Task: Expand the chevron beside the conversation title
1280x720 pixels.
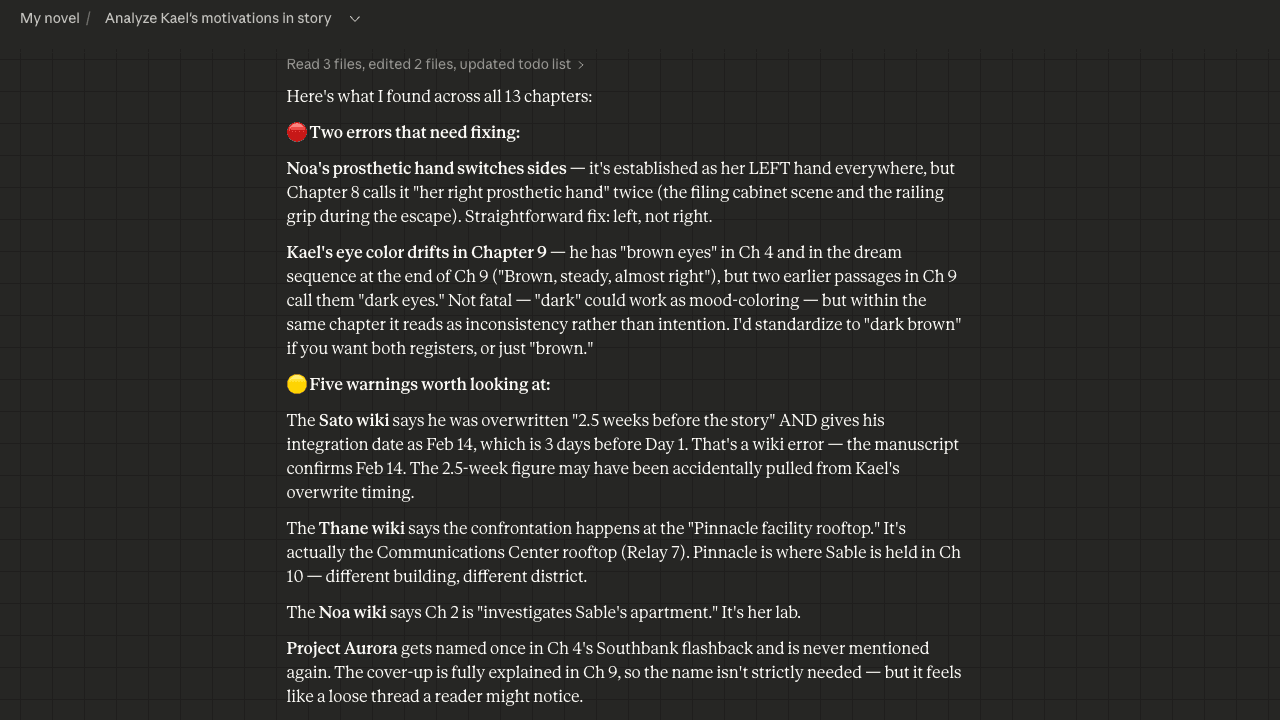Action: point(354,18)
